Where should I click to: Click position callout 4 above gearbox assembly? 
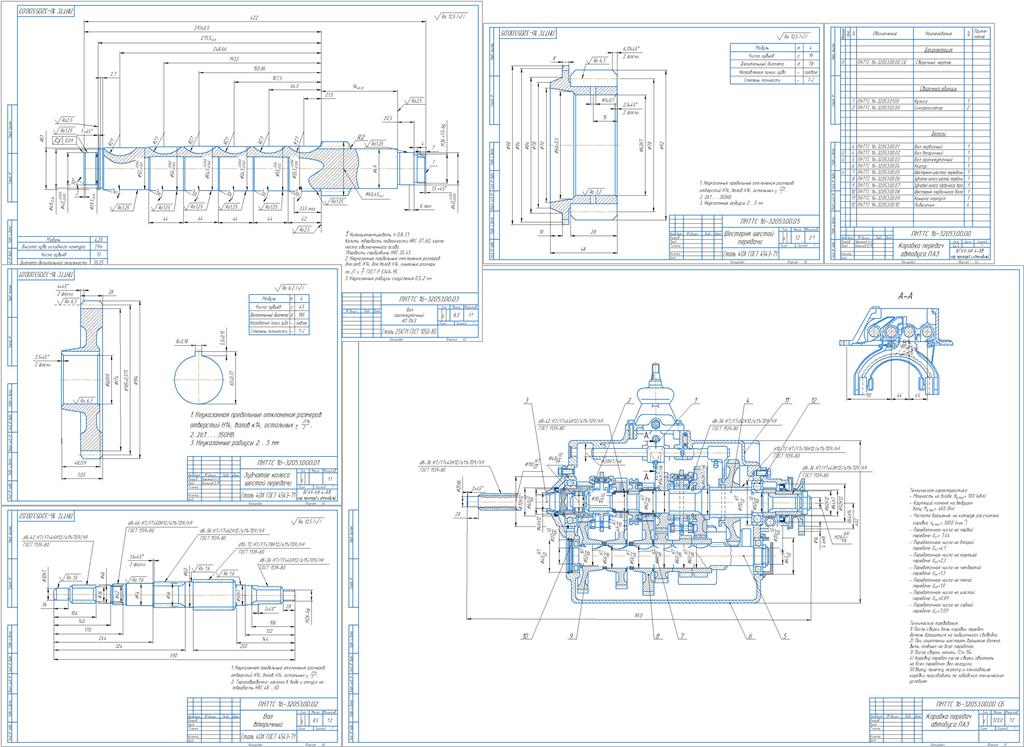point(747,400)
